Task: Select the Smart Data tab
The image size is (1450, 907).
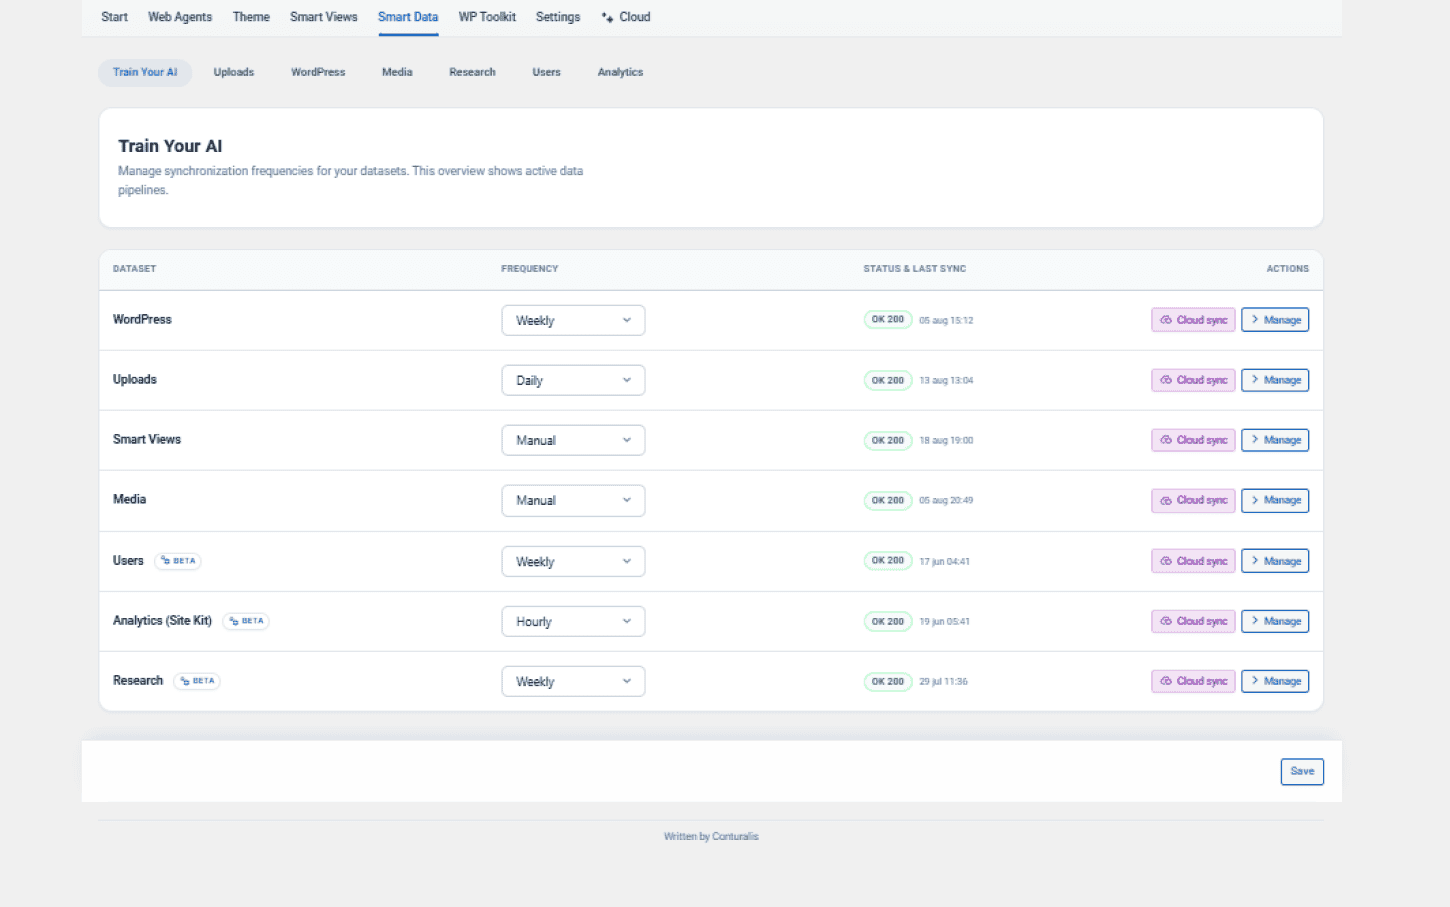Action: point(408,17)
